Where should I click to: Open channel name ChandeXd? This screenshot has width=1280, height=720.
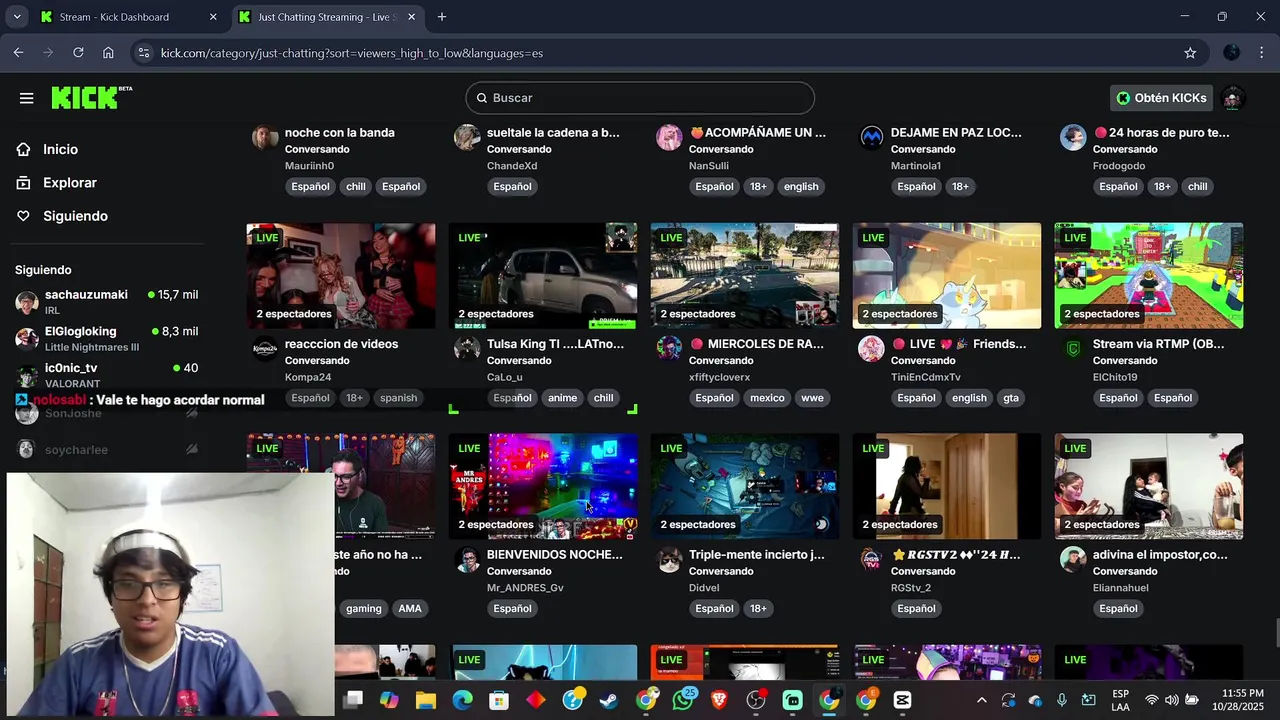(x=512, y=166)
